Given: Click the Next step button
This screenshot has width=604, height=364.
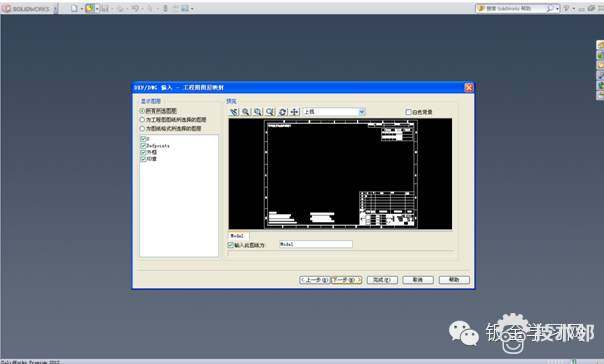Looking at the screenshot, I should 347,280.
